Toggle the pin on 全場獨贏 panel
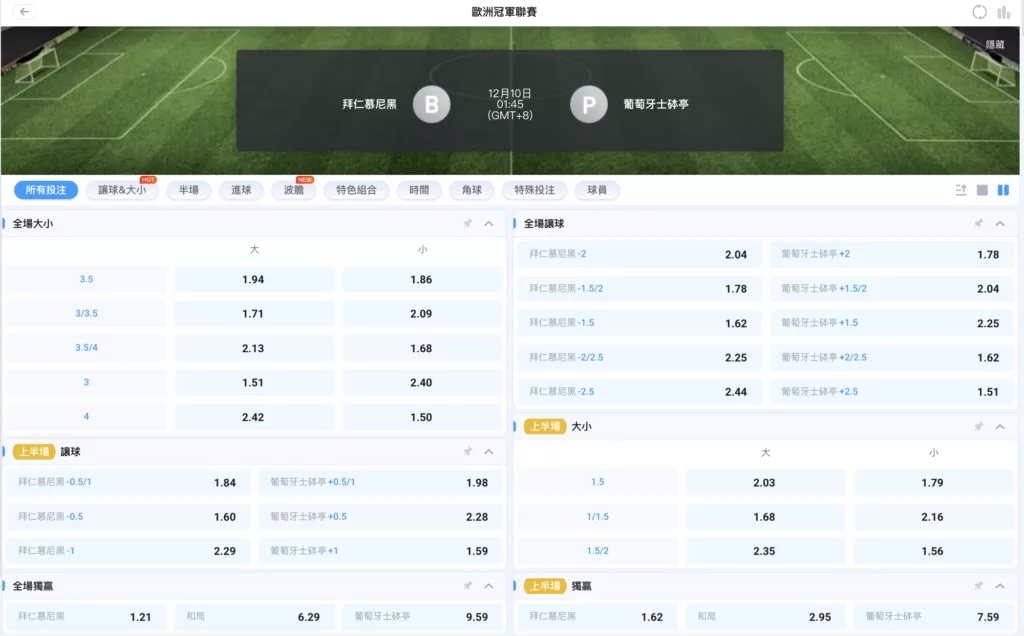1024x636 pixels. point(467,586)
